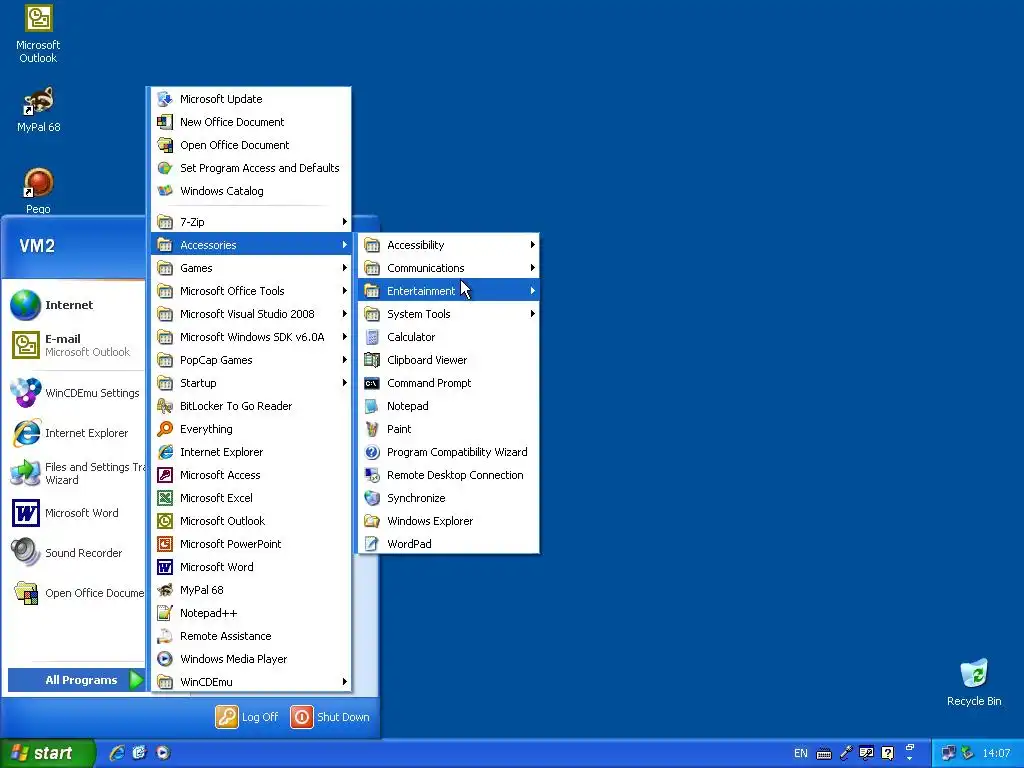Image resolution: width=1024 pixels, height=768 pixels.
Task: Launch Clipboard Viewer
Action: [449, 360]
